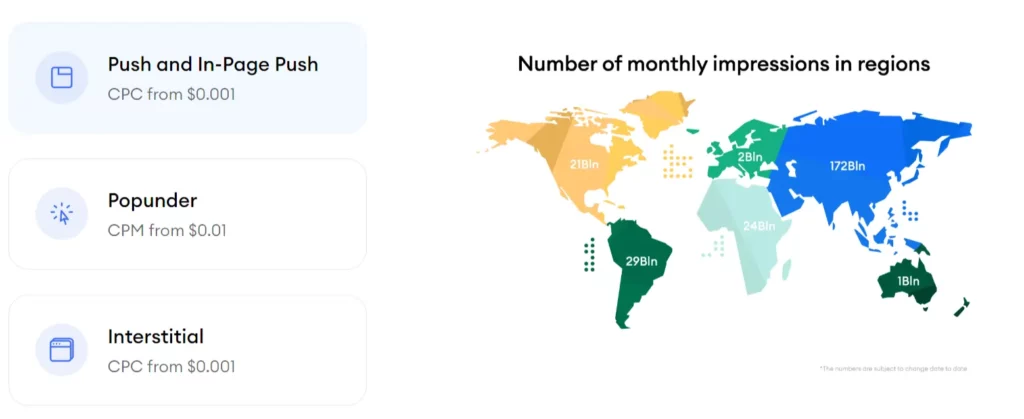Select the 29Bln label on South America
Viewport: 1024px width, 419px height.
tap(641, 262)
